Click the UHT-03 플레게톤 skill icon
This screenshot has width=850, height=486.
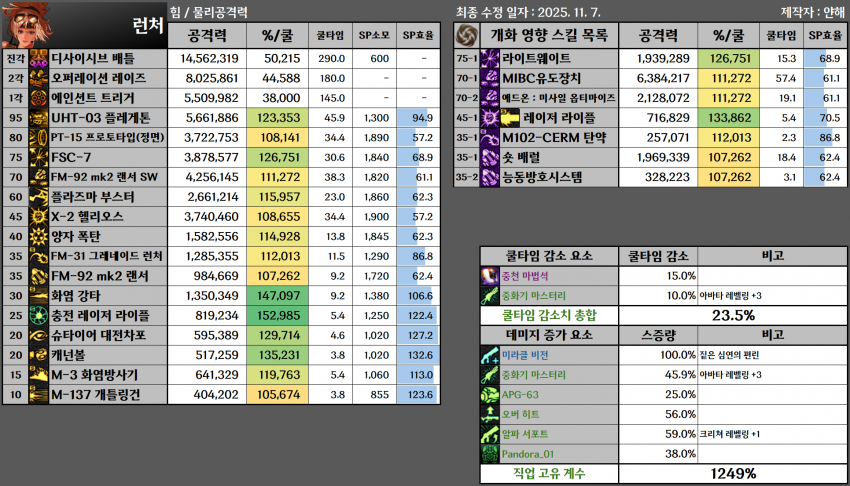click(39, 117)
